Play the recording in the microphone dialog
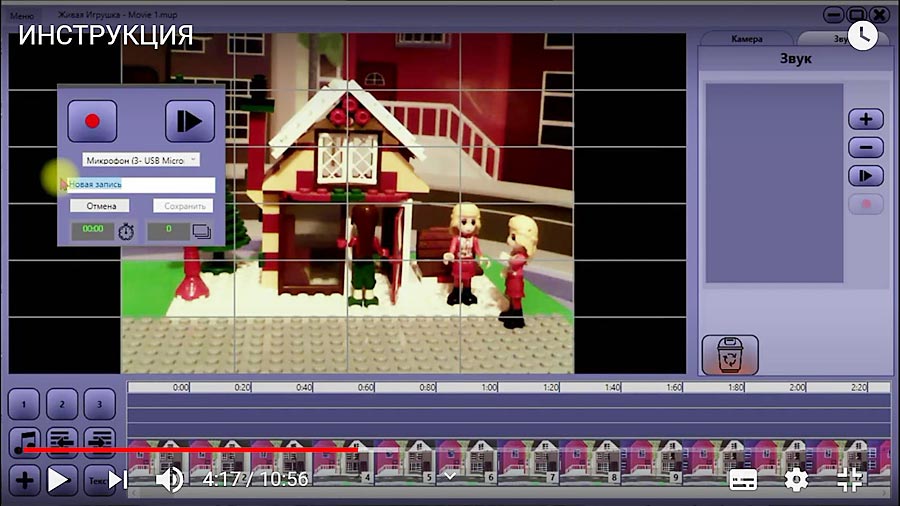Screen dimensions: 900x506 click(189, 121)
